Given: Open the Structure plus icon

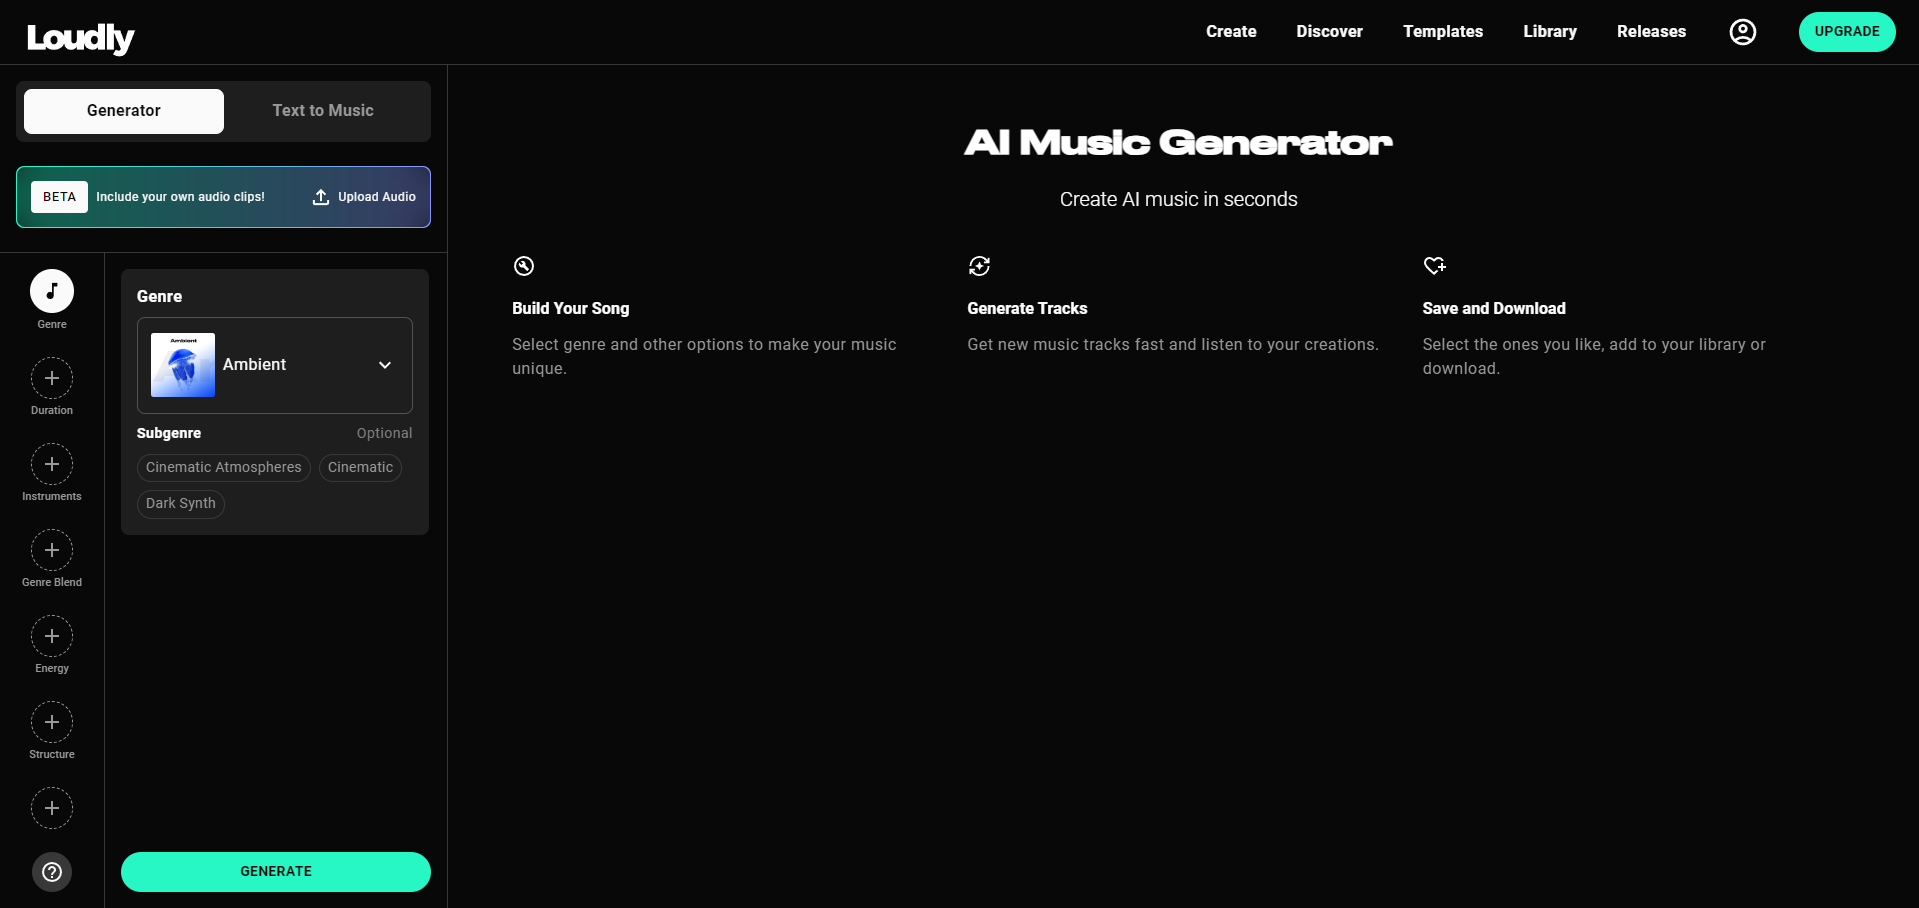Looking at the screenshot, I should point(52,722).
